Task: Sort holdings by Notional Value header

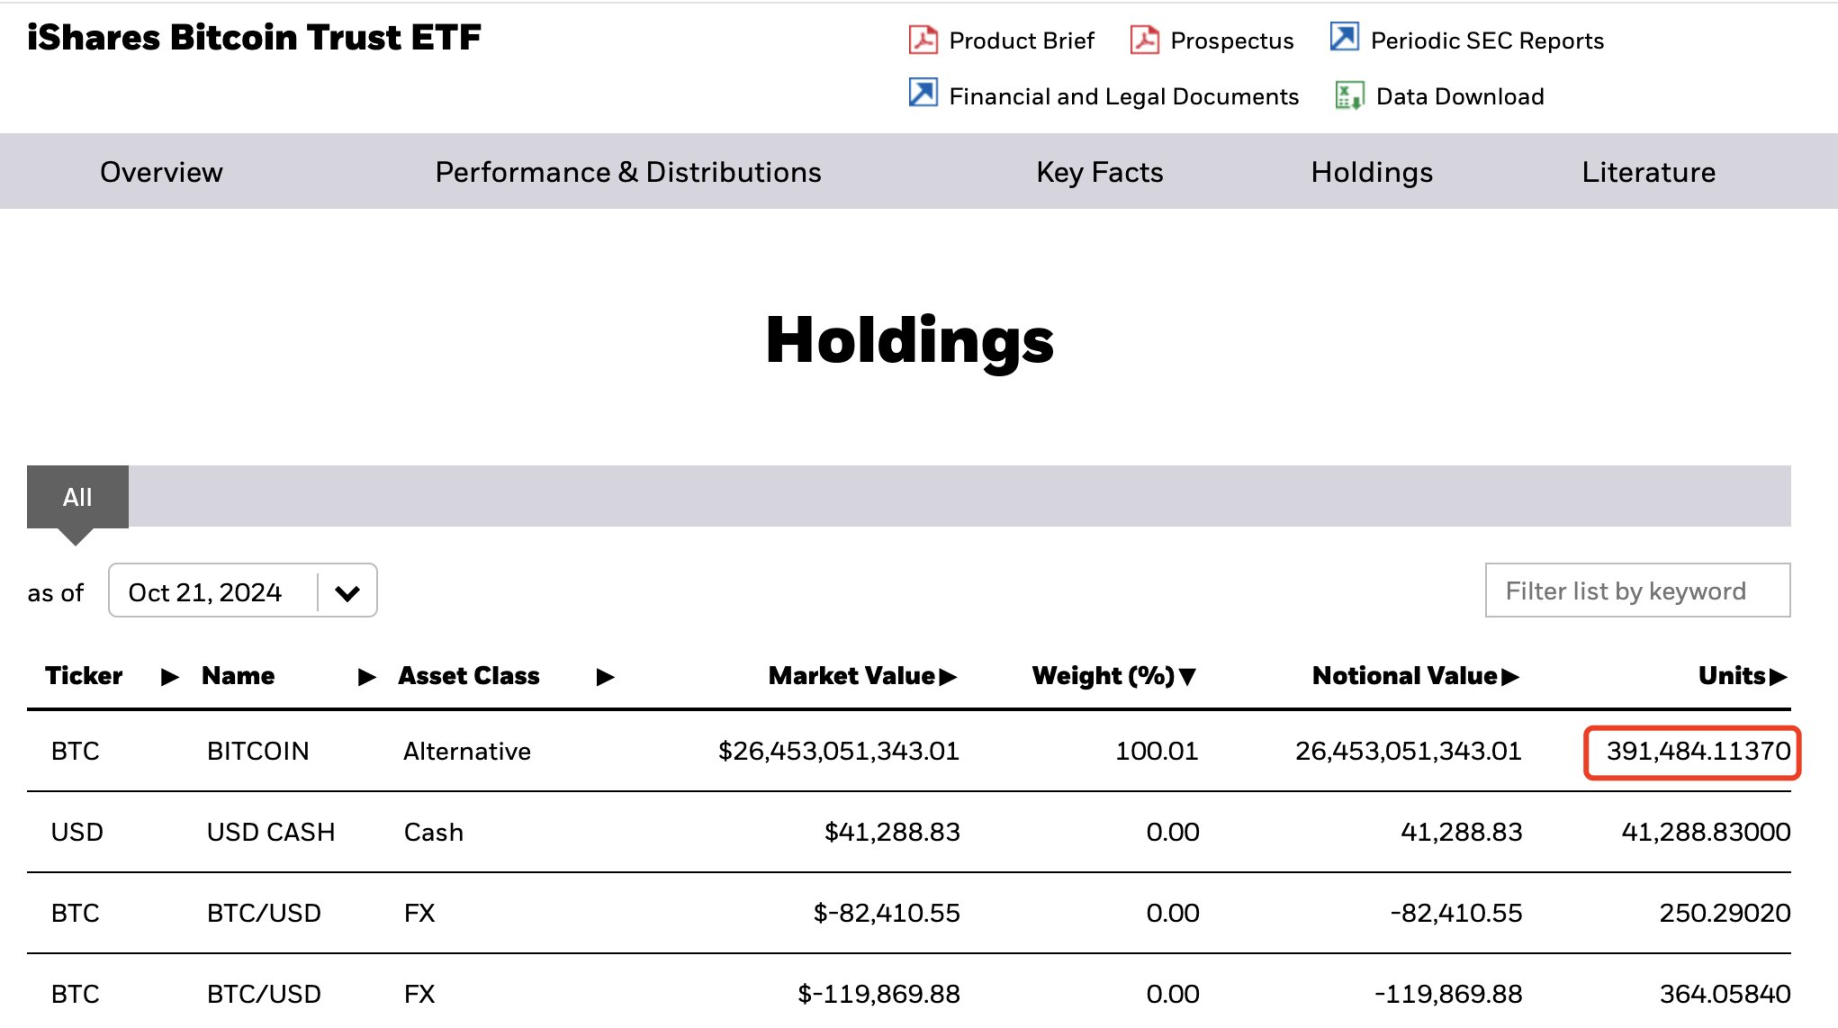Action: click(1414, 677)
